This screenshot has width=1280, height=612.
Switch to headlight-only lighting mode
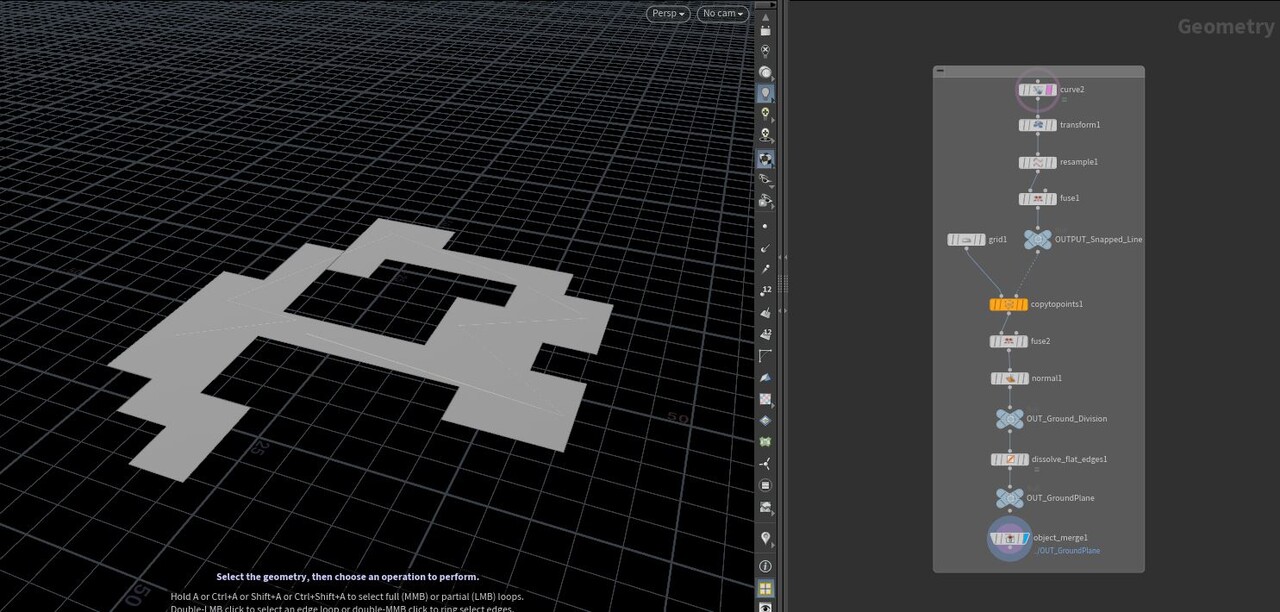tap(765, 72)
